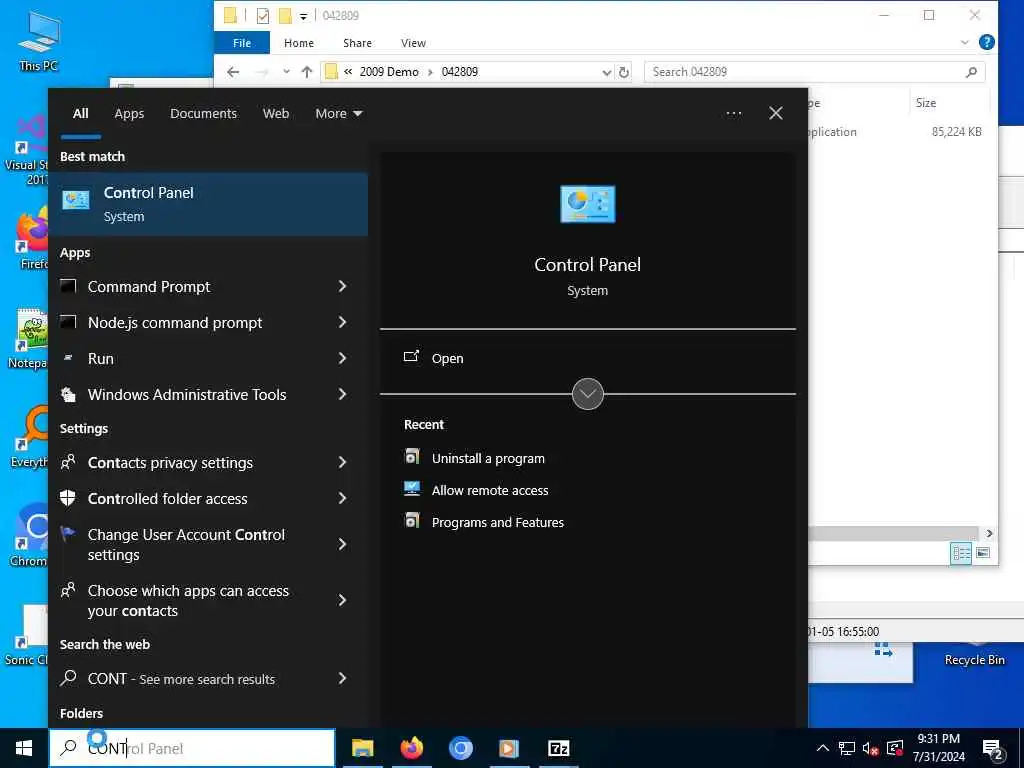The height and width of the screenshot is (768, 1024).
Task: Click the large Control Panel preview icon
Action: (587, 204)
